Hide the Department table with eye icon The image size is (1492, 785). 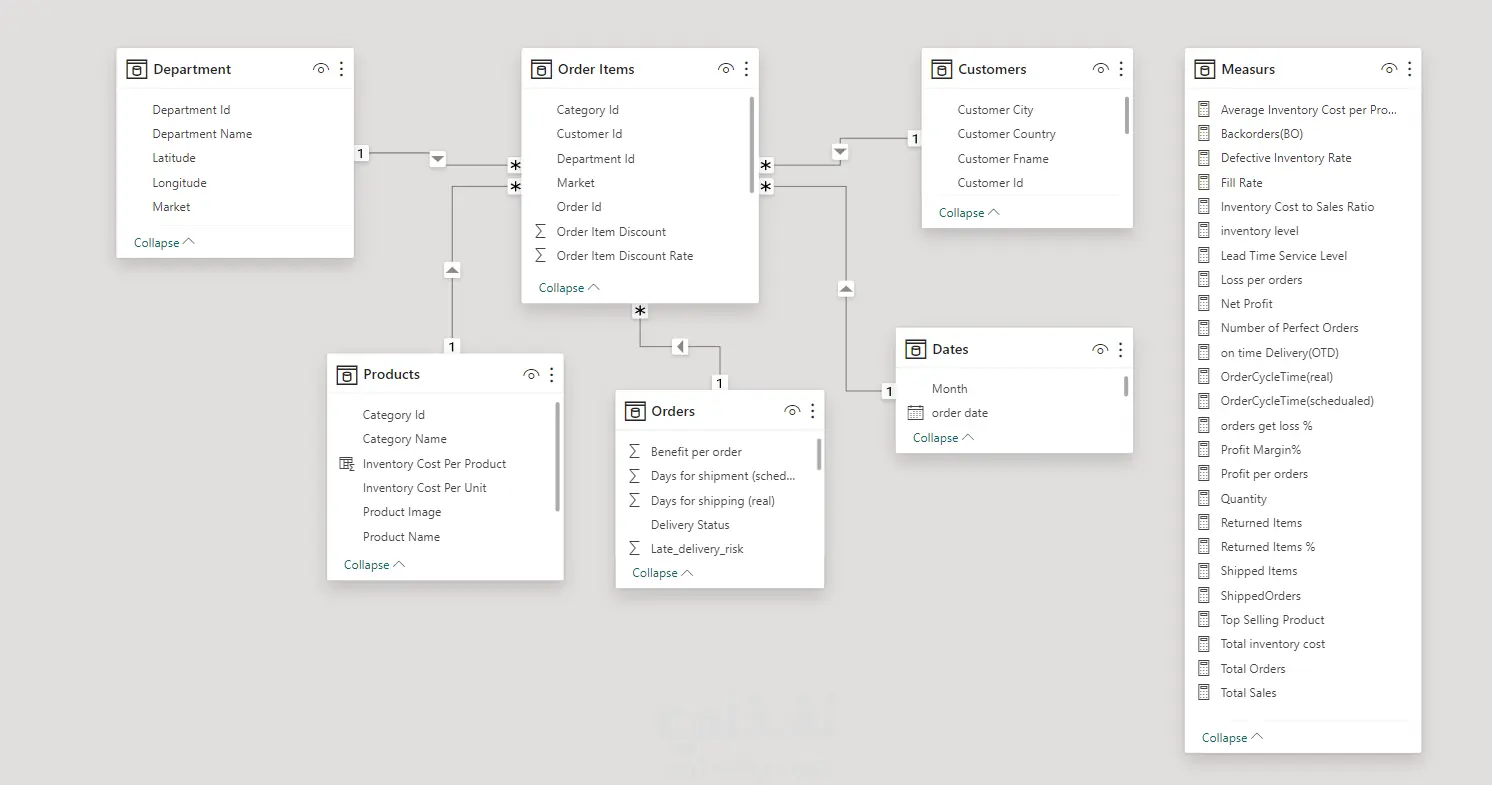(x=321, y=69)
